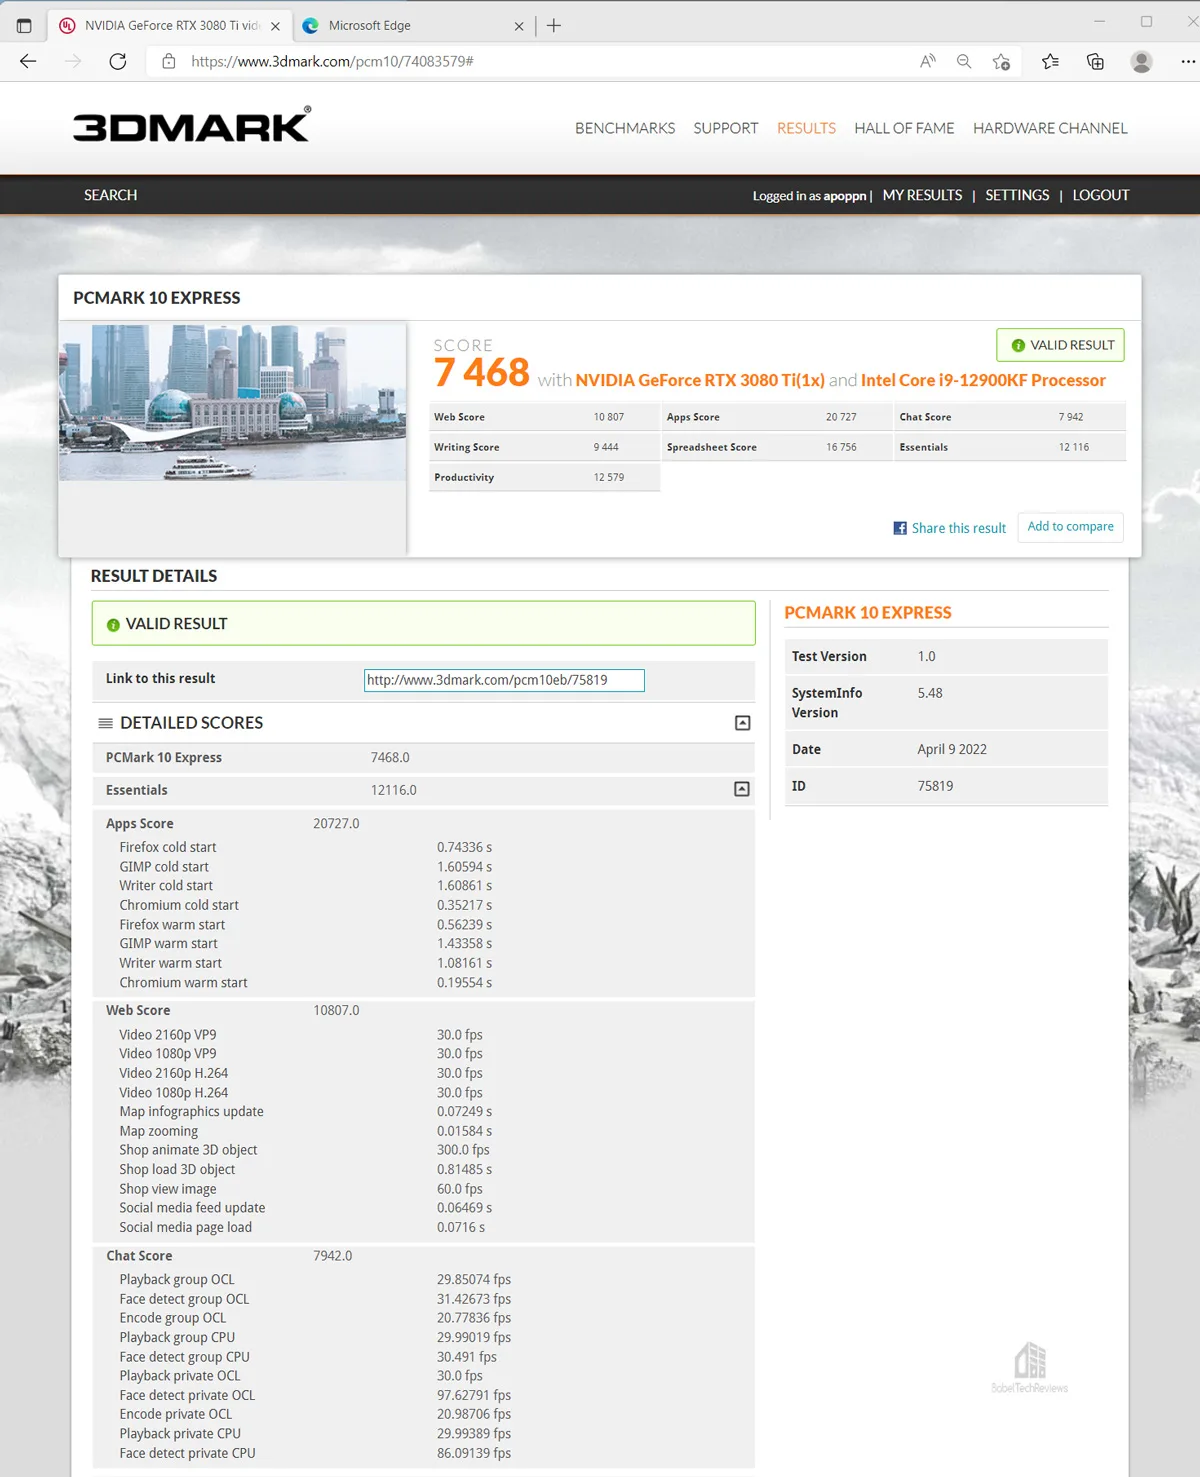Click the NVIDIA GeForce RTX 3080 Ti(1x) link
1200x1477 pixels.
tap(700, 380)
